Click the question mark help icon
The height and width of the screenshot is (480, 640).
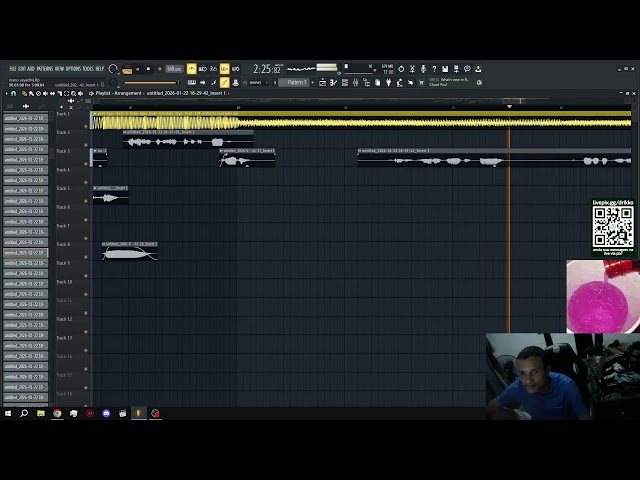[x=434, y=69]
